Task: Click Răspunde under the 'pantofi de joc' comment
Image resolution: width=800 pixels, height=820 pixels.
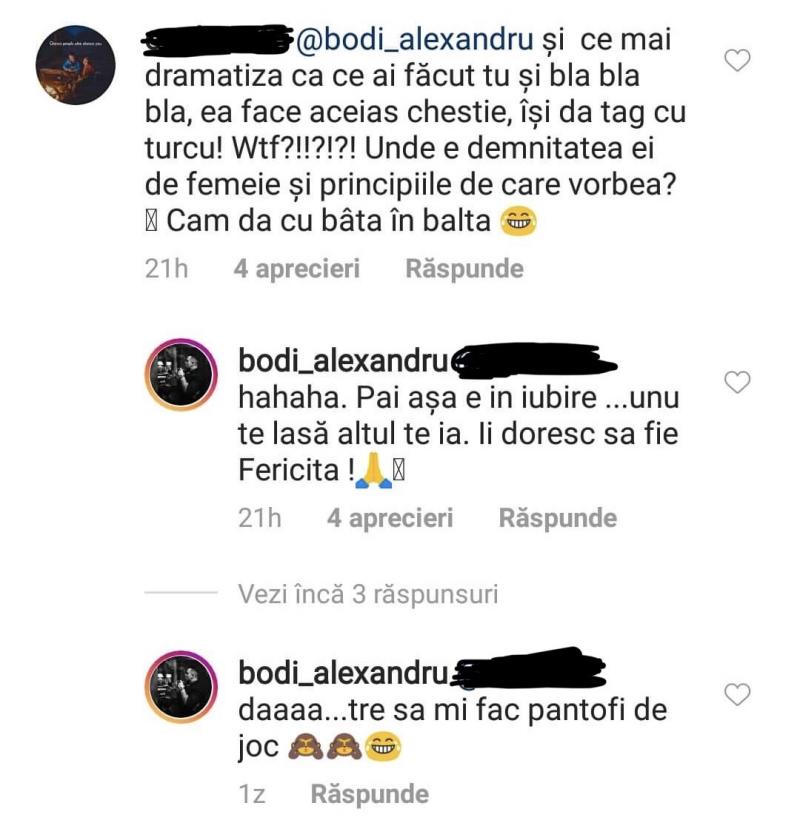Action: [x=370, y=794]
